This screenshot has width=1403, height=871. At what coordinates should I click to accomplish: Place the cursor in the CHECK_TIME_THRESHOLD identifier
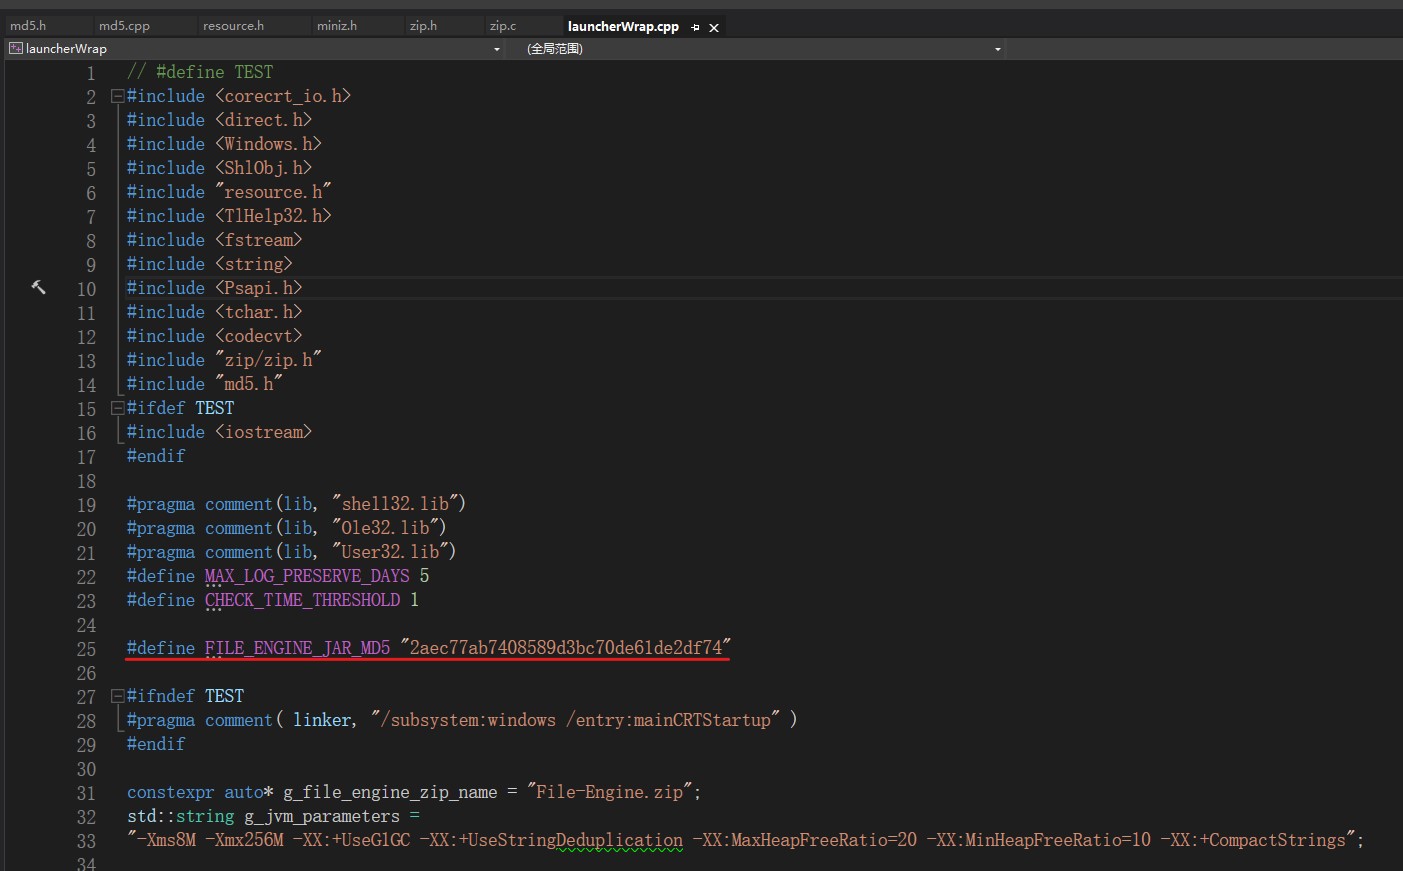[x=302, y=600]
